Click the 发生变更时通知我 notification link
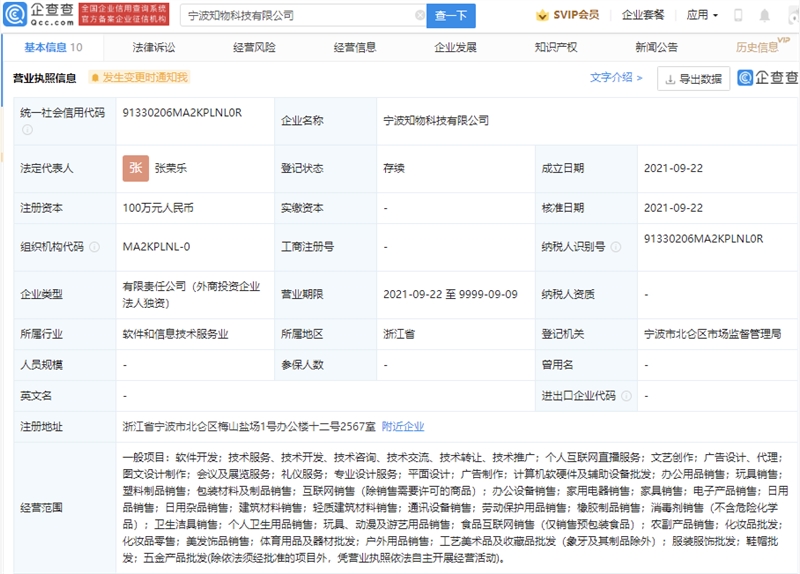Screen dimensions: 800x574 138,78
